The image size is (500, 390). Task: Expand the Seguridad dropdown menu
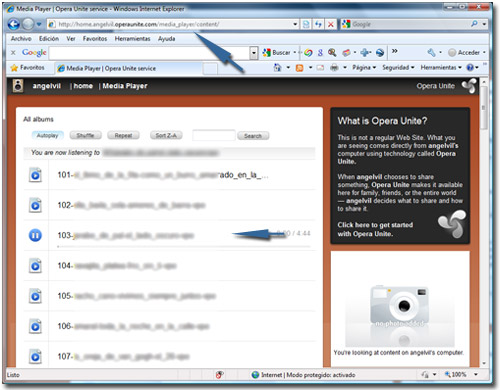pos(398,68)
